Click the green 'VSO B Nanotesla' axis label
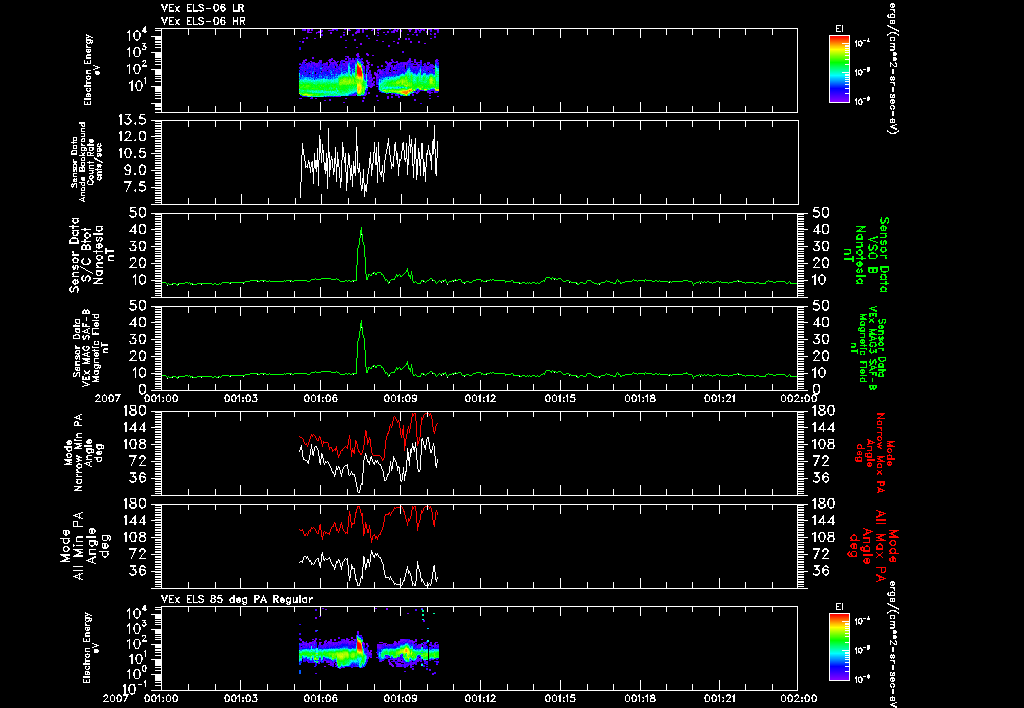The image size is (1024, 708). 865,255
